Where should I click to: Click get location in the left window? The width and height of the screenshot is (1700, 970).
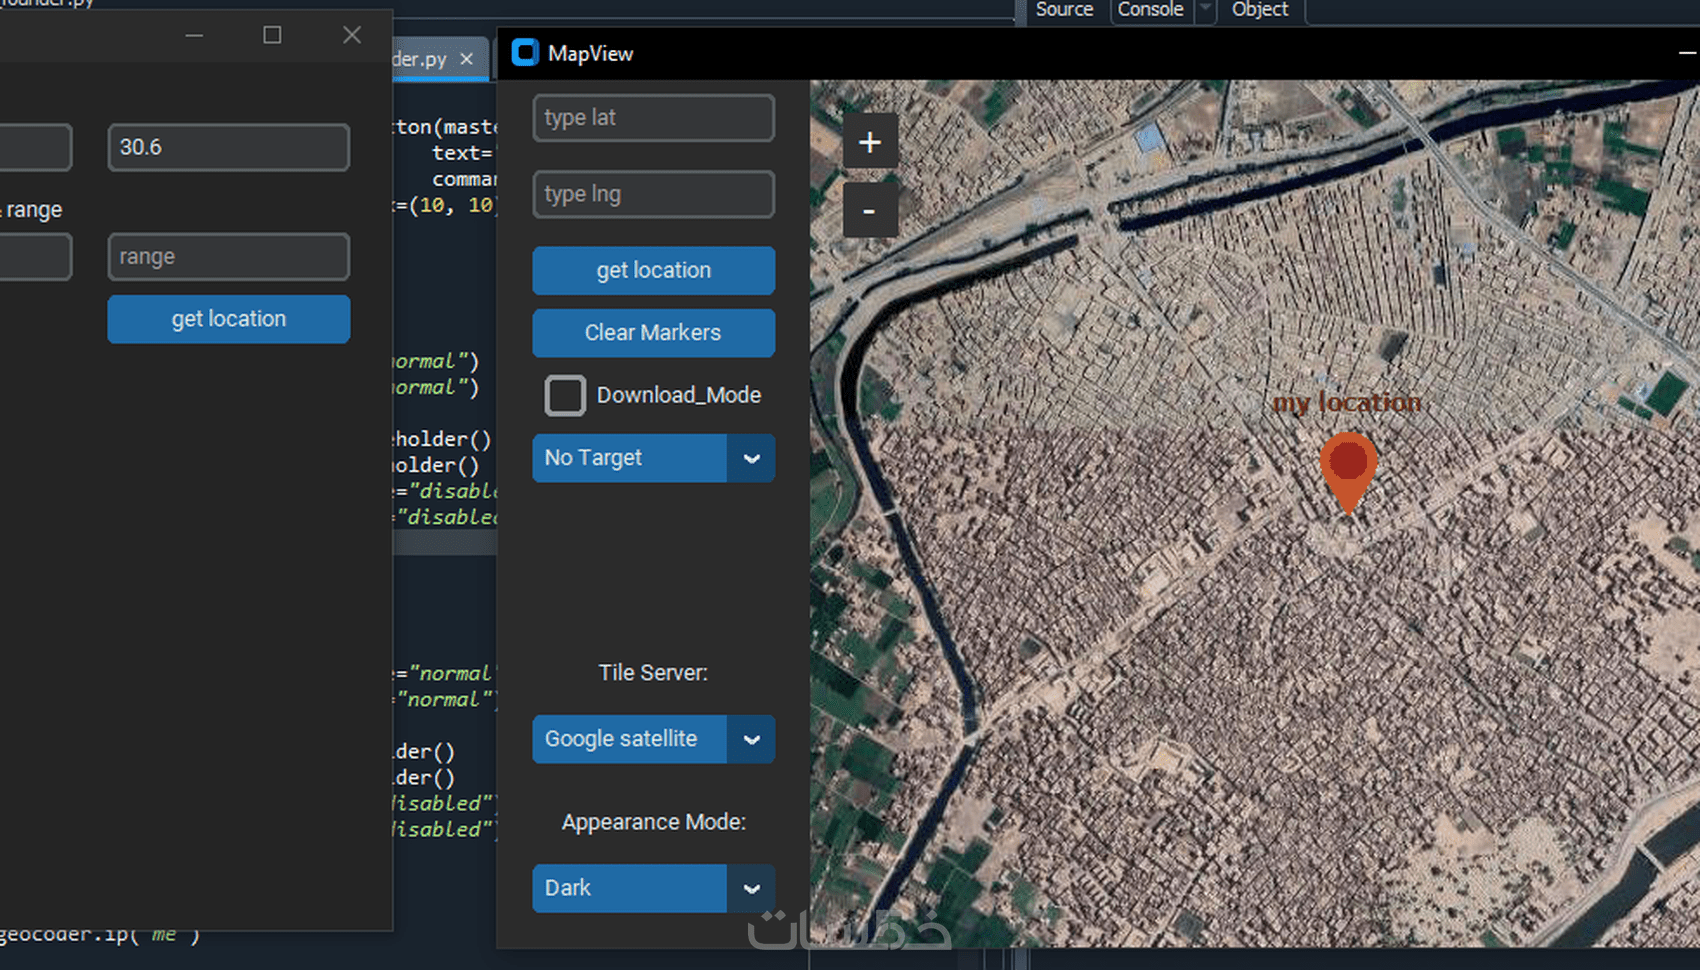229,319
